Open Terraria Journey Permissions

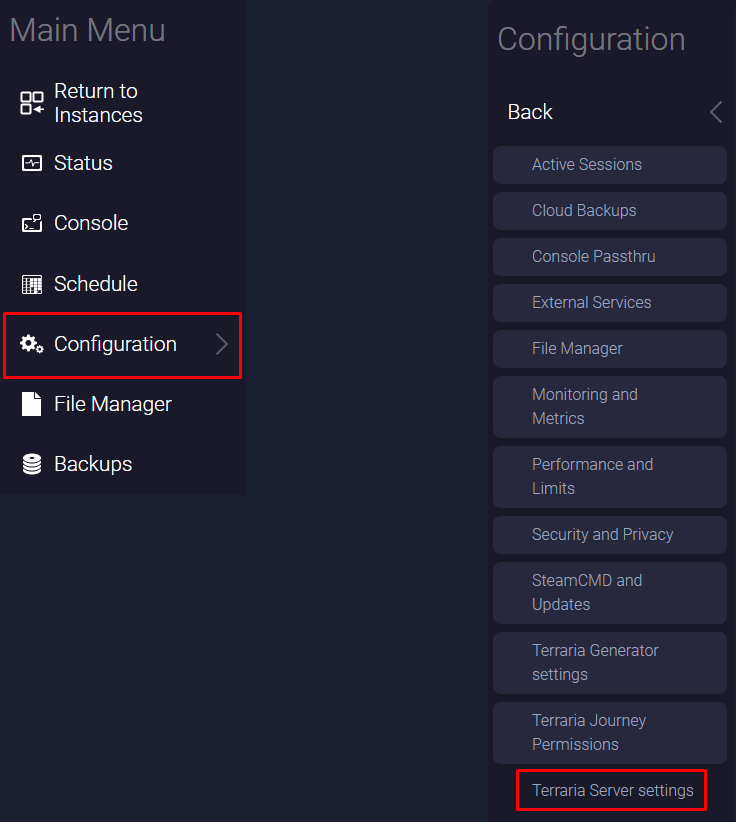point(609,732)
